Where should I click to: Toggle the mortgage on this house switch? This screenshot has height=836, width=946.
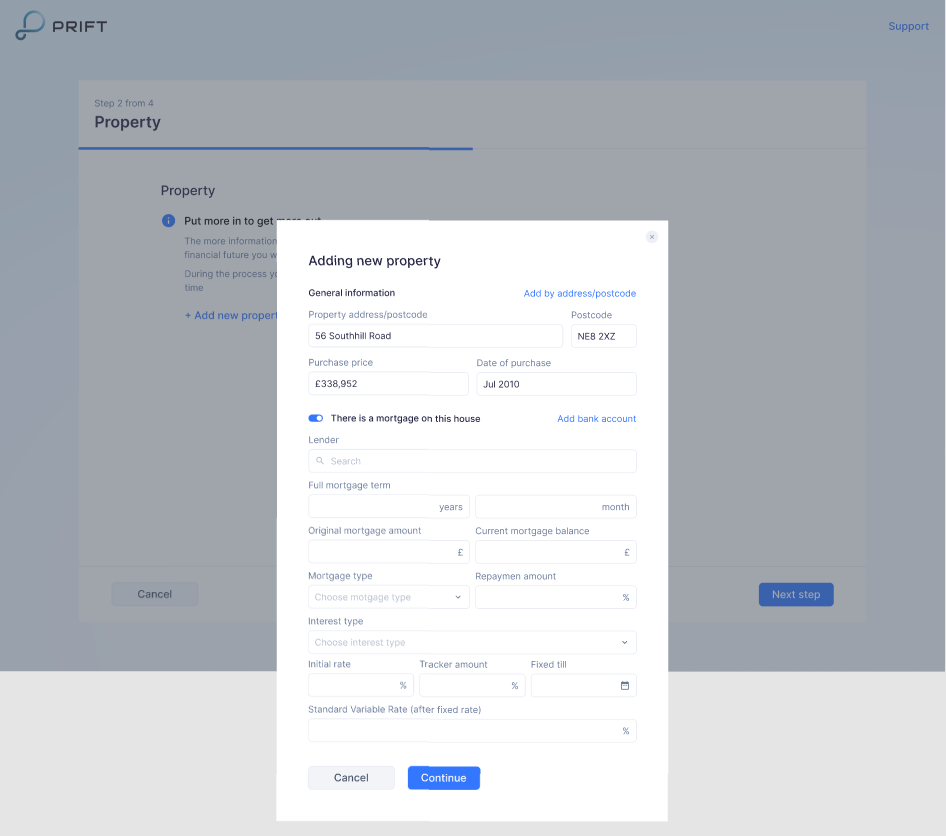pyautogui.click(x=316, y=418)
